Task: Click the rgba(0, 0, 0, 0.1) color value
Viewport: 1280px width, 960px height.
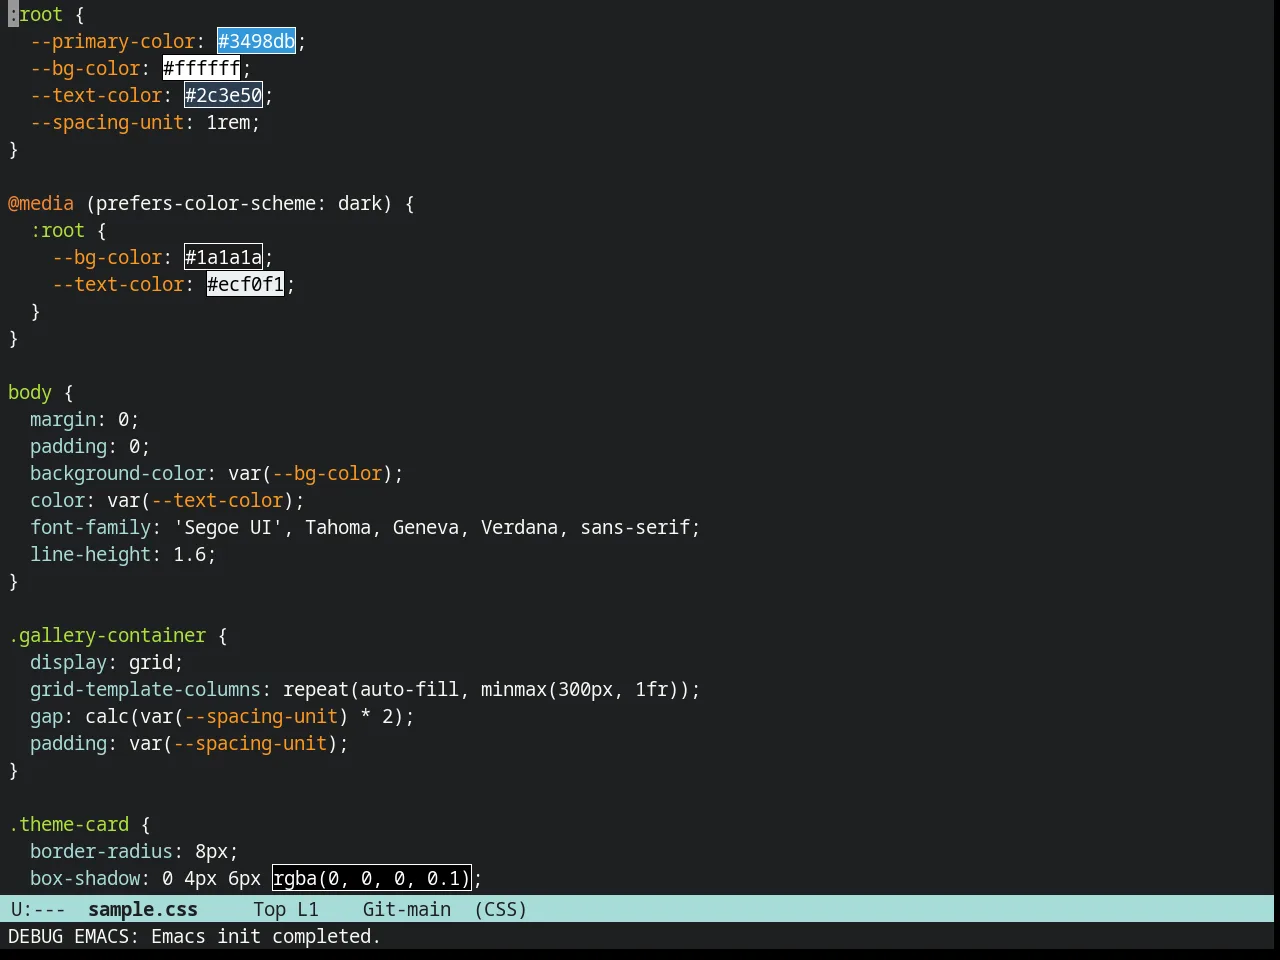Action: [371, 878]
